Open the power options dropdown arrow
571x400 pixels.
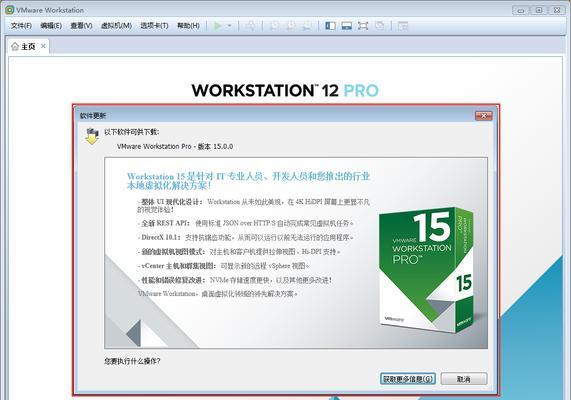coord(229,26)
